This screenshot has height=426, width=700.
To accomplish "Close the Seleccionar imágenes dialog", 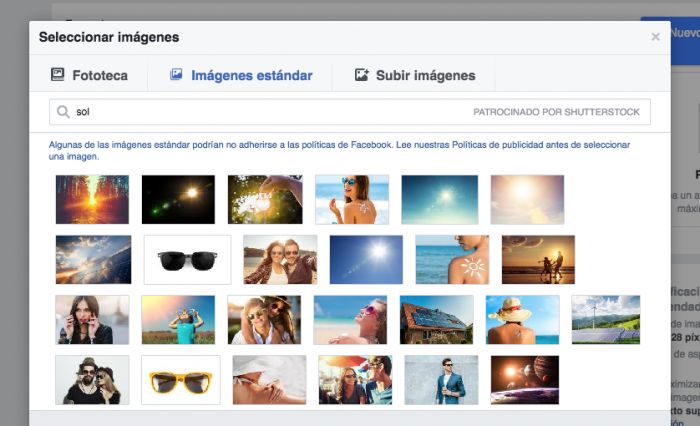I will pos(655,37).
